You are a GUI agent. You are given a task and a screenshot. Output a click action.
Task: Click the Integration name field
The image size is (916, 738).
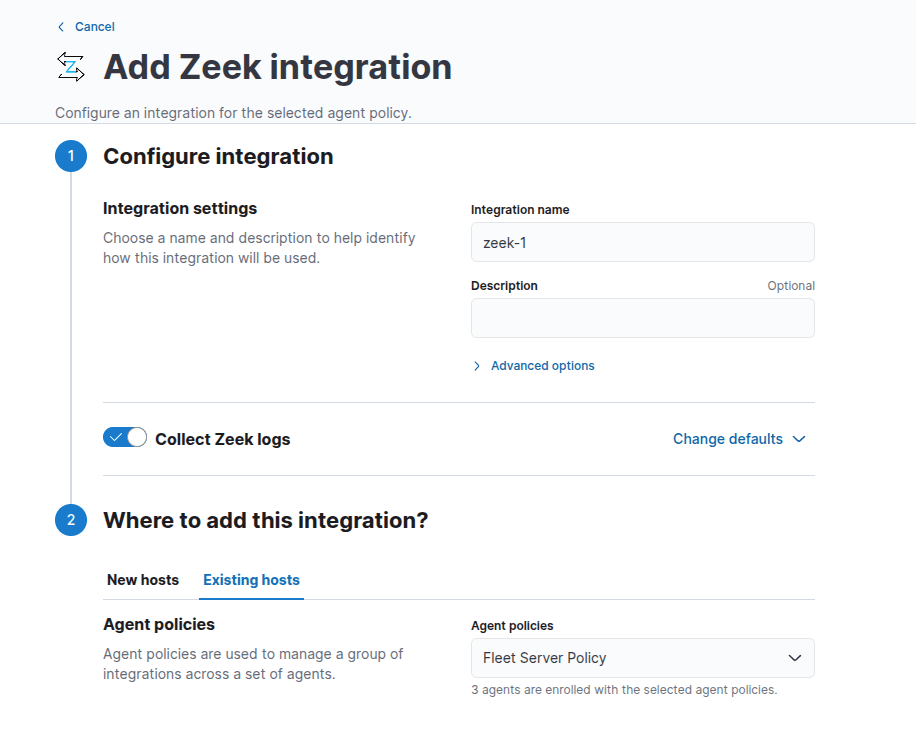click(x=642, y=242)
